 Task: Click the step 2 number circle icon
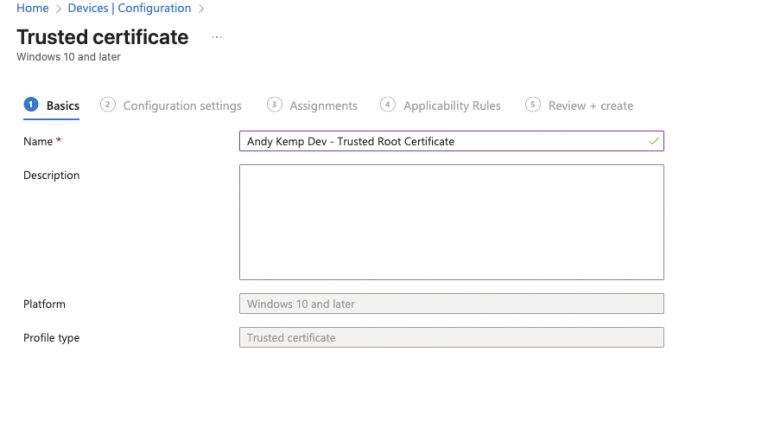[x=108, y=105]
